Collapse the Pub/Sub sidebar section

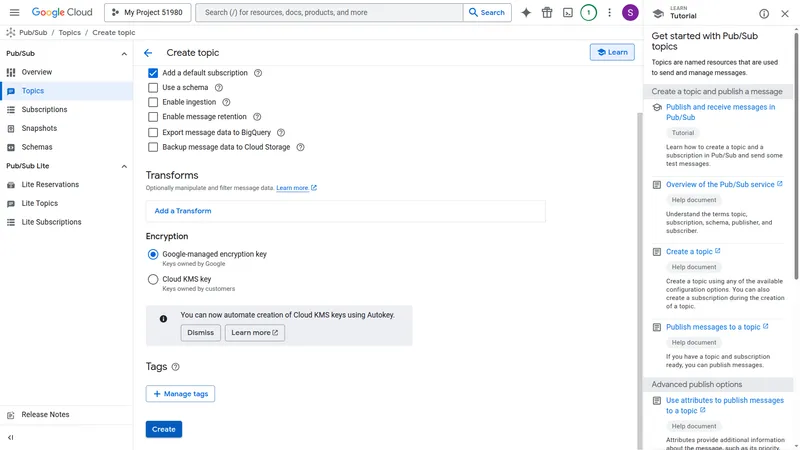coord(124,54)
